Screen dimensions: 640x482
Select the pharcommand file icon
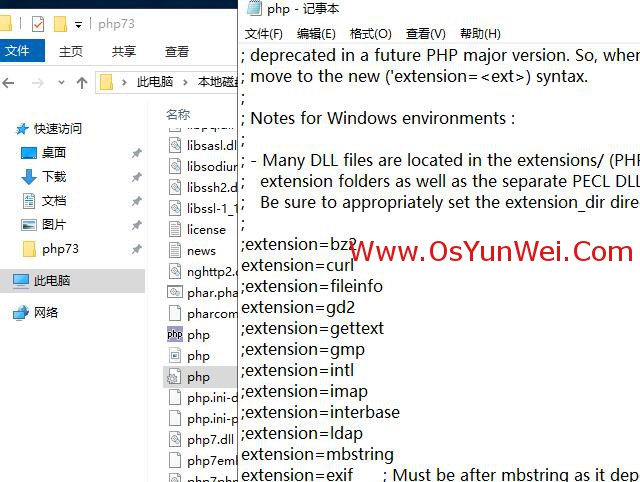coord(175,313)
